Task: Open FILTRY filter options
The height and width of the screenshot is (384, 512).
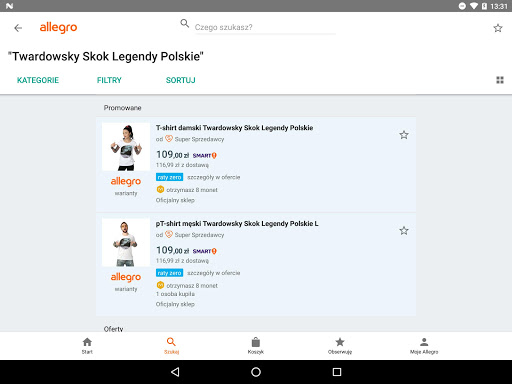Action: point(109,80)
